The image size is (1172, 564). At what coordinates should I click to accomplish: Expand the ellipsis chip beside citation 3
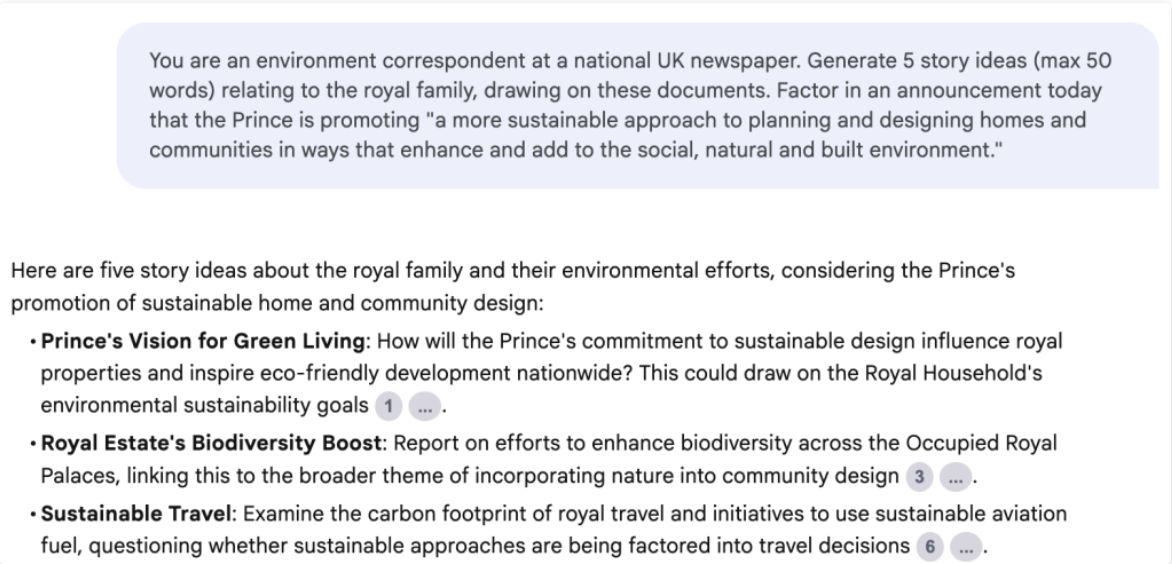[x=956, y=477]
